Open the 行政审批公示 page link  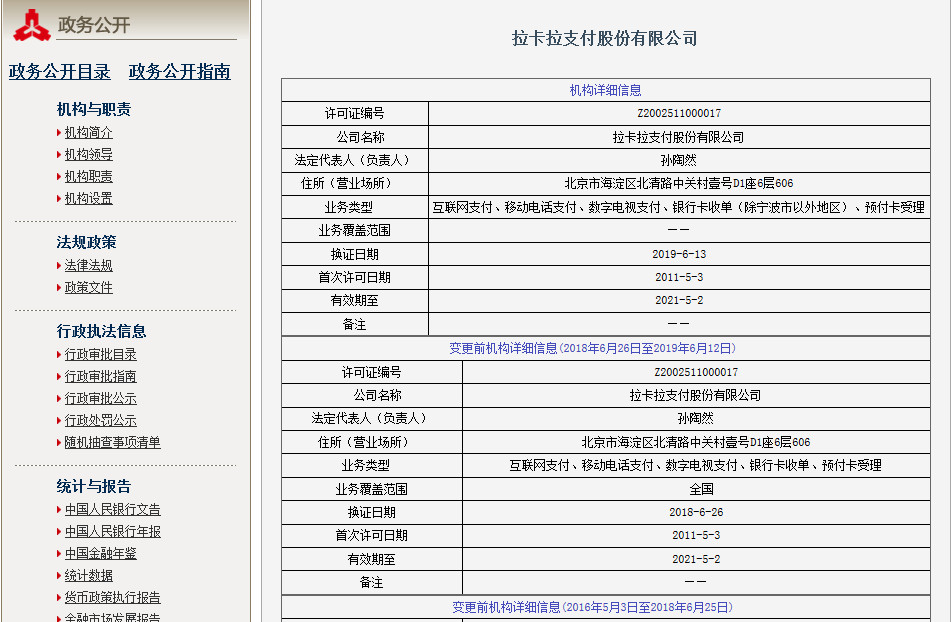pos(100,399)
